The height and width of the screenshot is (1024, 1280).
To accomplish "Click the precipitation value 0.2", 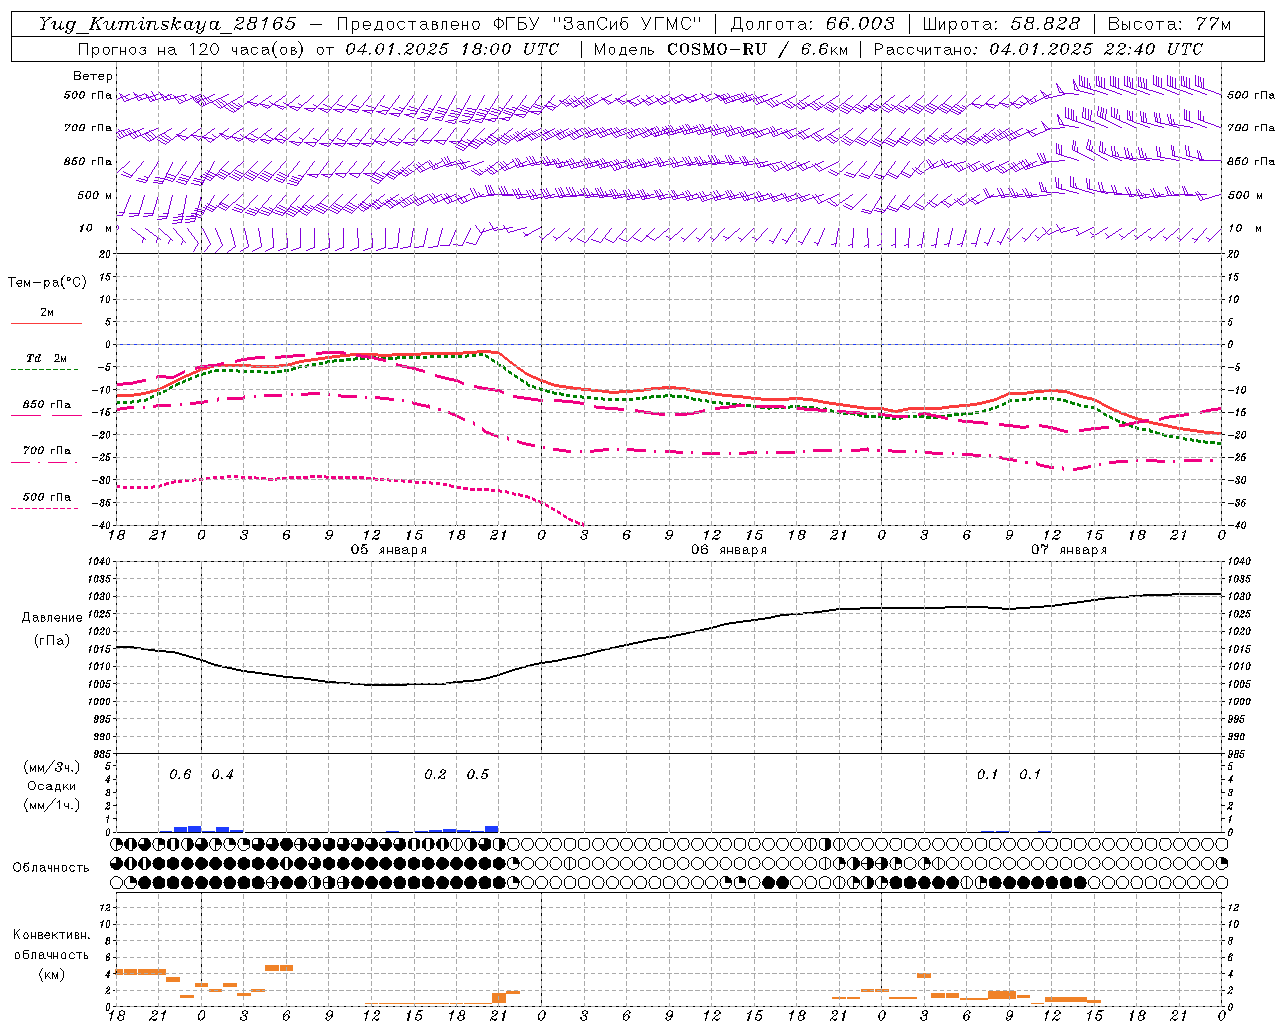I will pyautogui.click(x=435, y=774).
